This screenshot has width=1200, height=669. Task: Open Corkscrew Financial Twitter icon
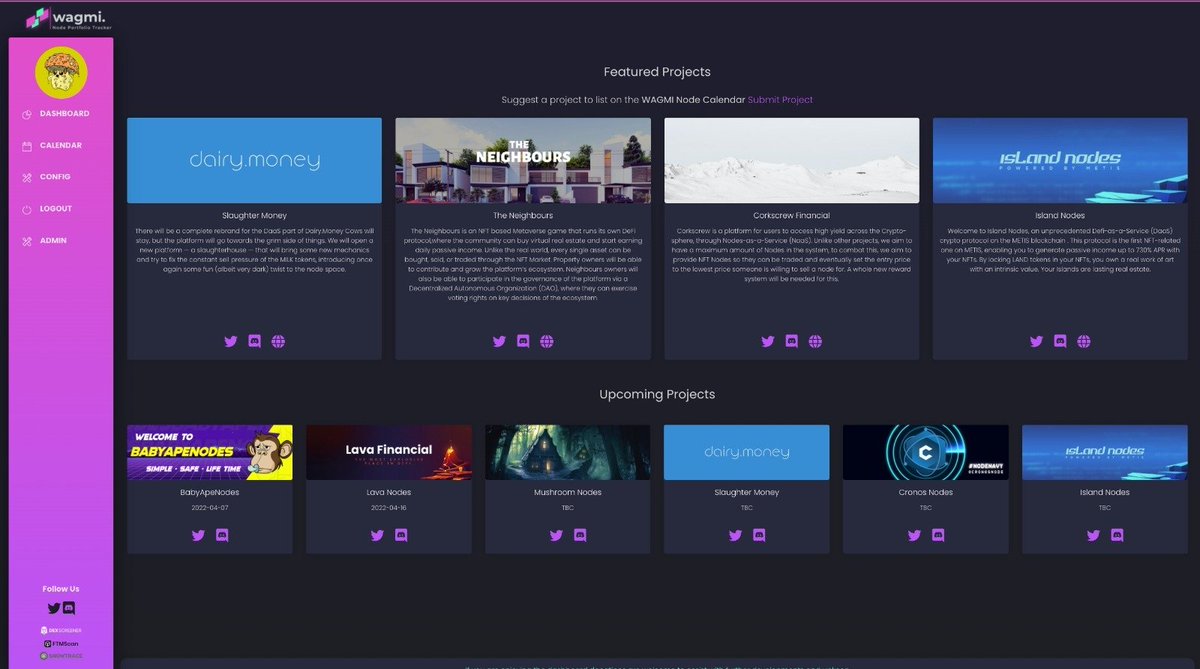(768, 341)
